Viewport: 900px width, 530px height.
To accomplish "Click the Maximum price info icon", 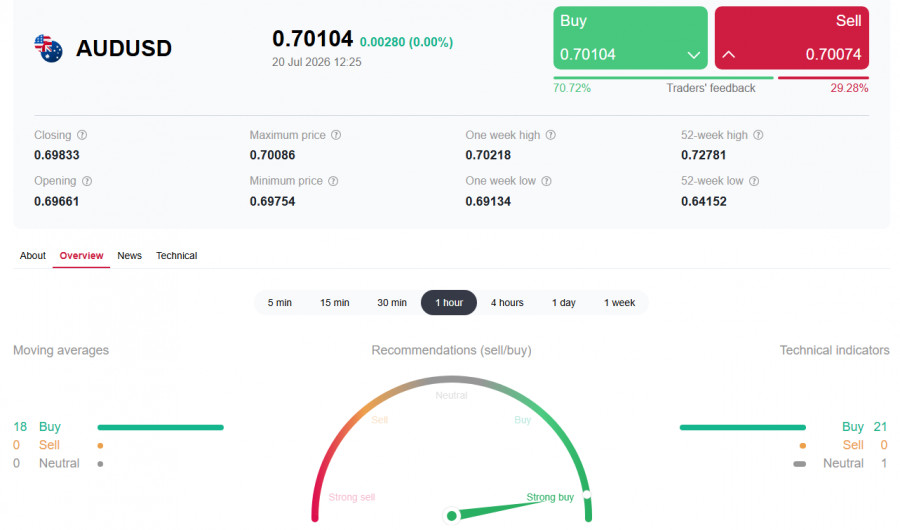I will pyautogui.click(x=336, y=135).
